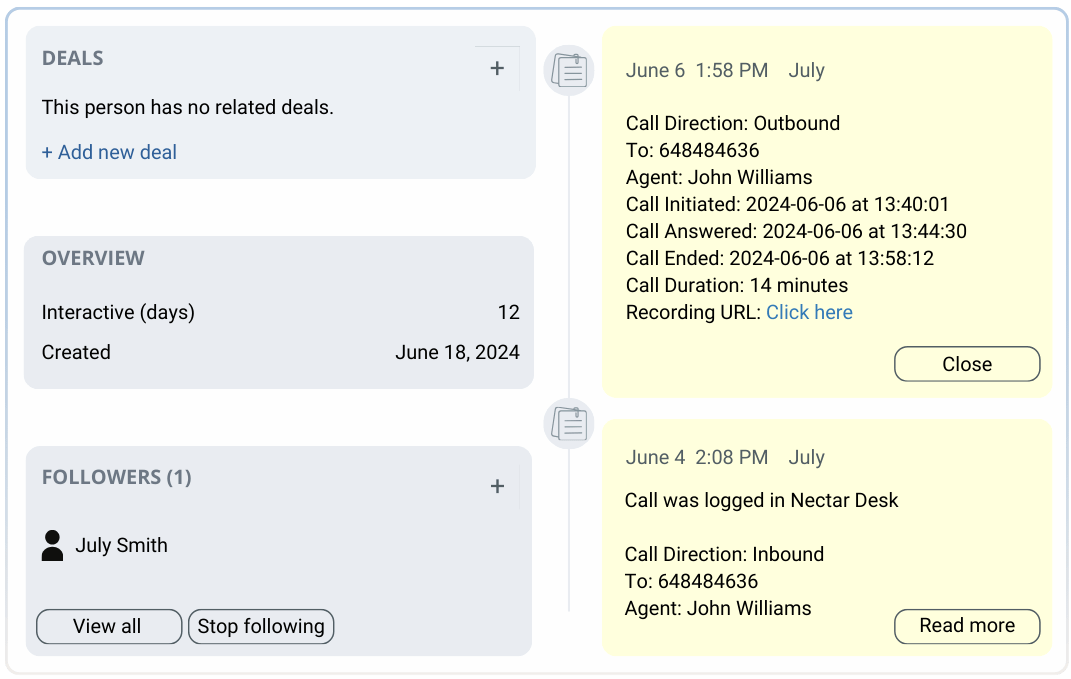Open the recording via Click here link
This screenshot has height=679, width=1071.
pyautogui.click(x=809, y=312)
